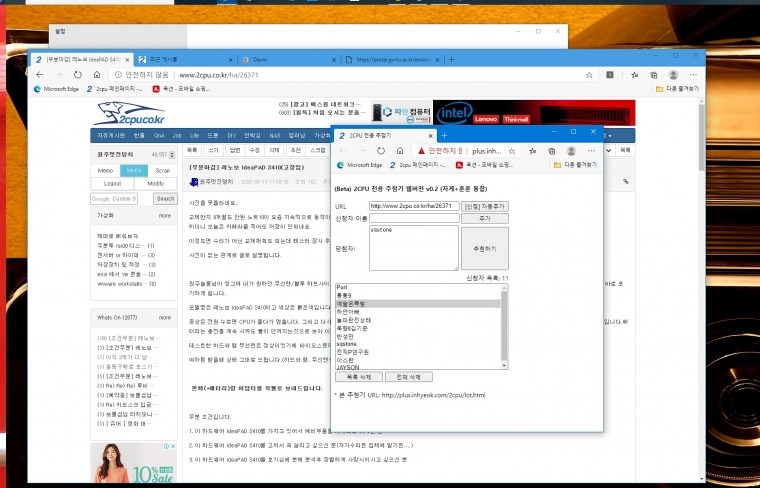Open Microsoft Edge bookmark in main window
Screen dimensions: 760x488
click(56, 89)
